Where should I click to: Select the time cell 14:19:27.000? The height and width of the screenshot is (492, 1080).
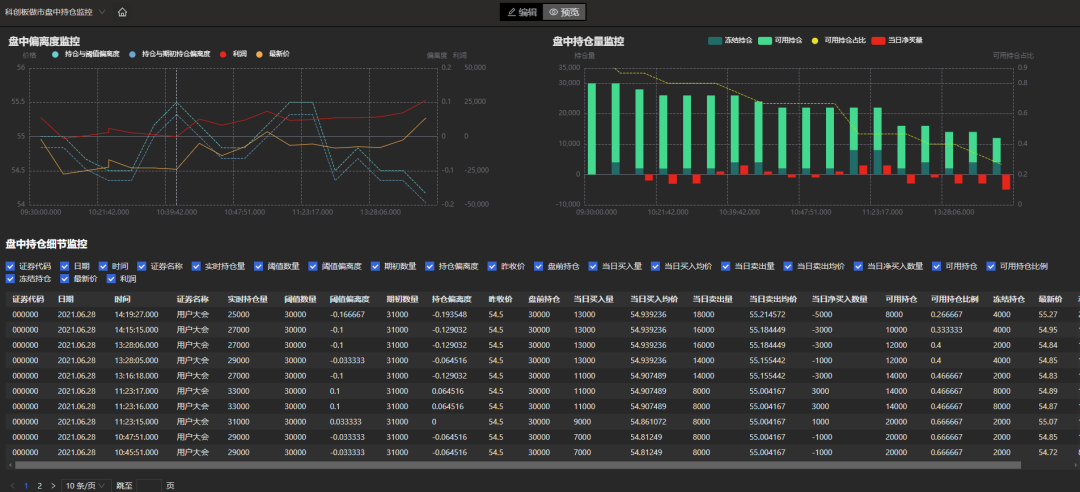point(136,314)
